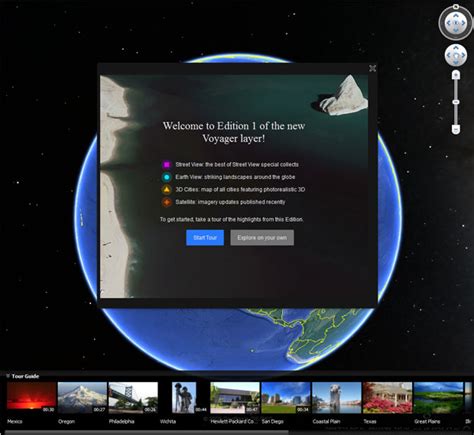This screenshot has width=474, height=435.
Task: Open the Great Plains tour thumbnail
Action: pos(438,398)
